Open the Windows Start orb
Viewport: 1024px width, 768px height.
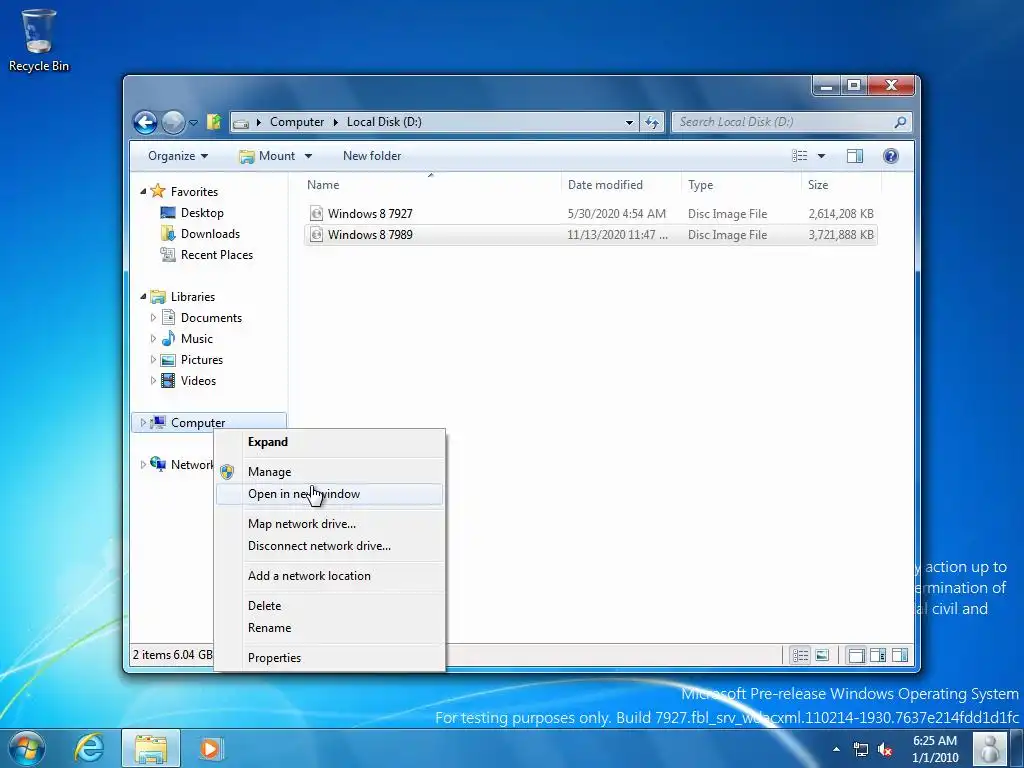[27, 748]
